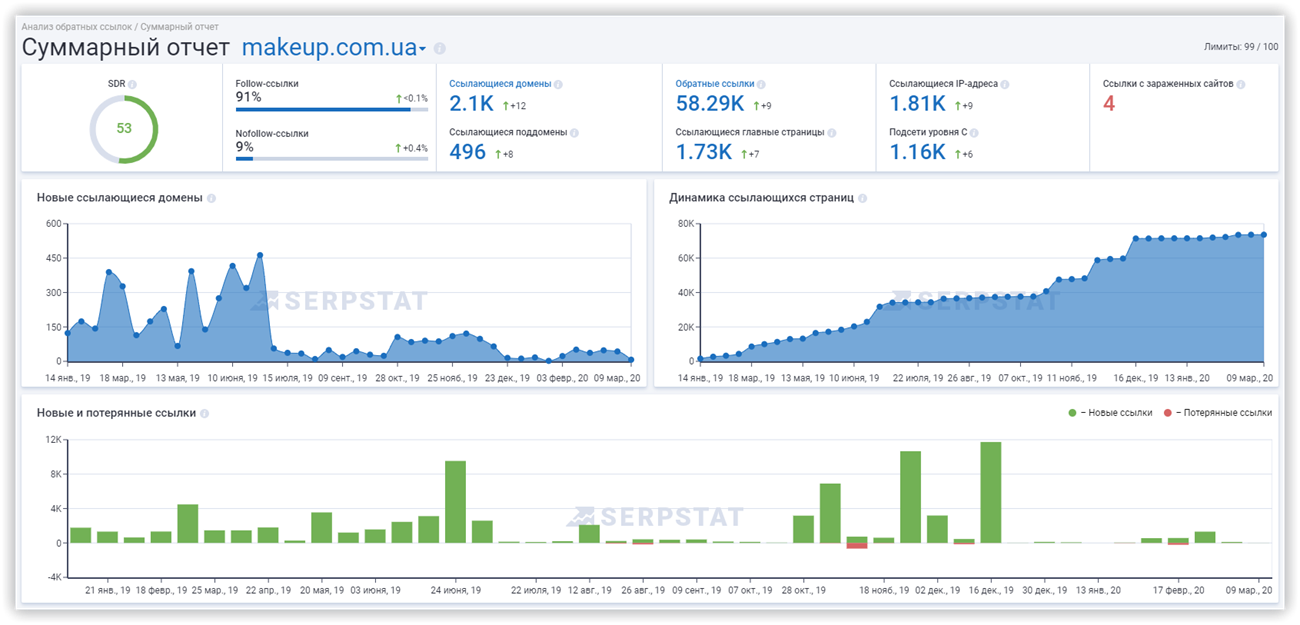Toggle Потерянные ссылки legend item
Viewport: 1300px width, 625px height.
click(1217, 413)
